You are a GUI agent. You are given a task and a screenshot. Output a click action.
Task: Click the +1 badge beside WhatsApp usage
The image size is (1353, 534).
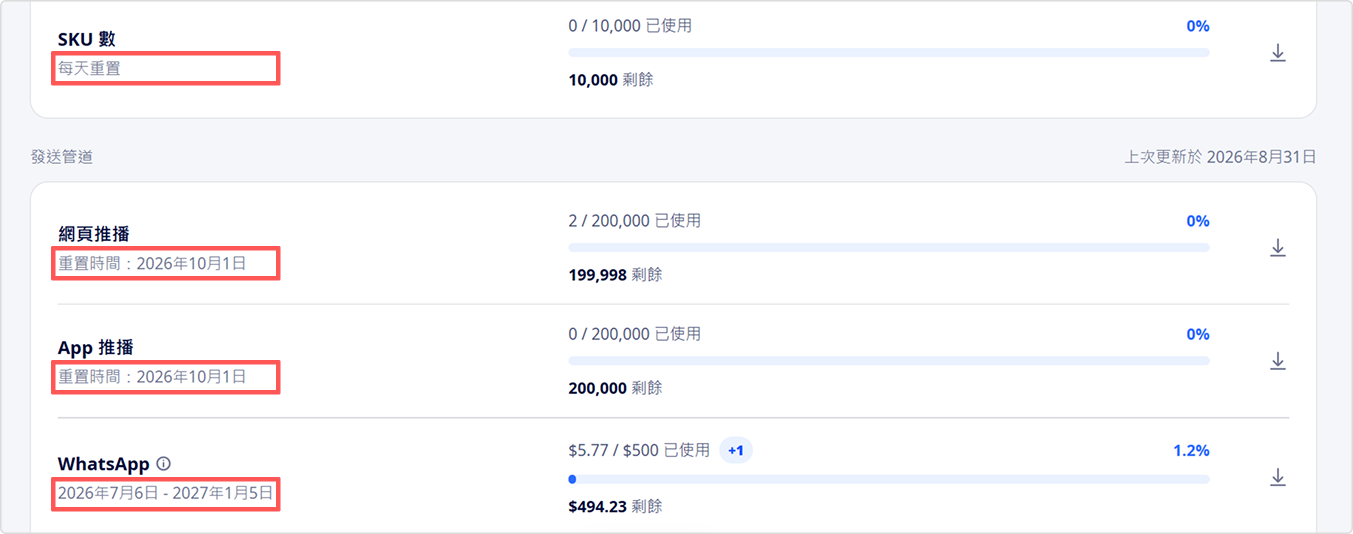[x=735, y=451]
